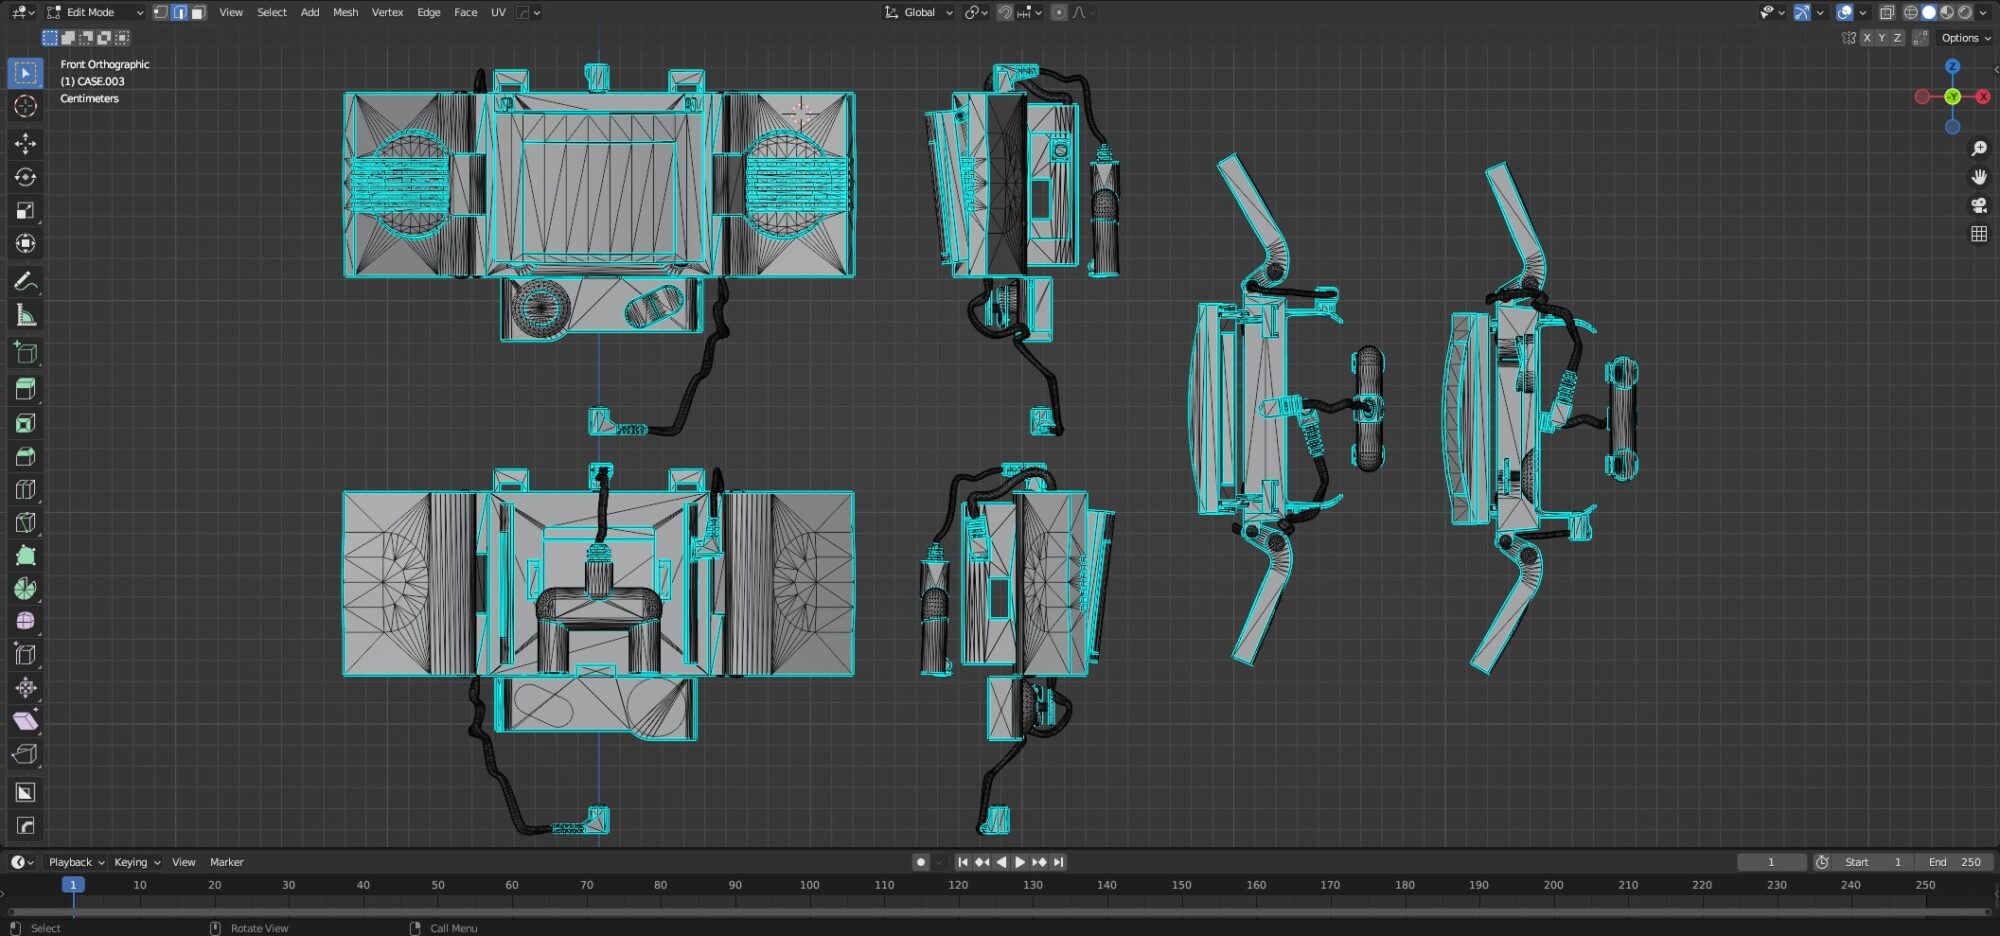
Task: Click the pan view hand icon
Action: (1978, 177)
